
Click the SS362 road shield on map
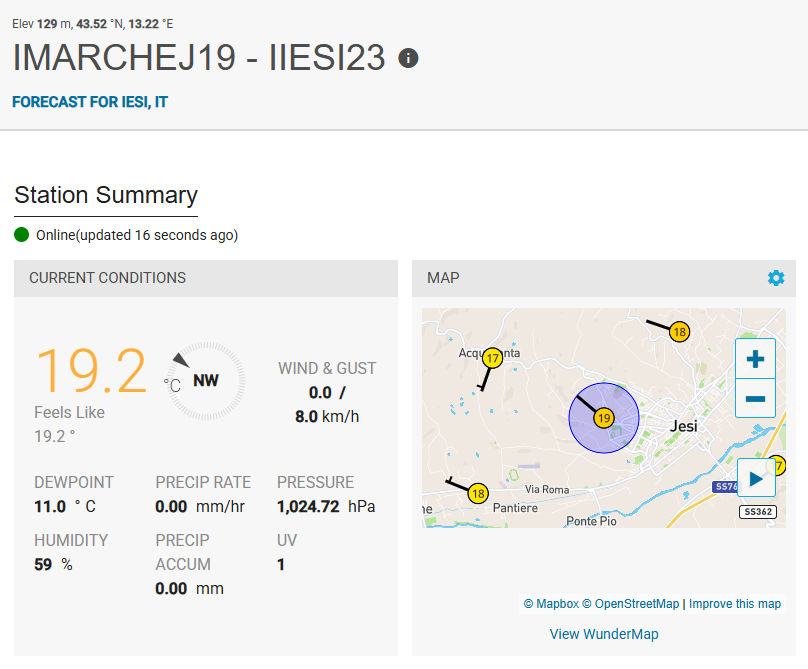point(757,512)
